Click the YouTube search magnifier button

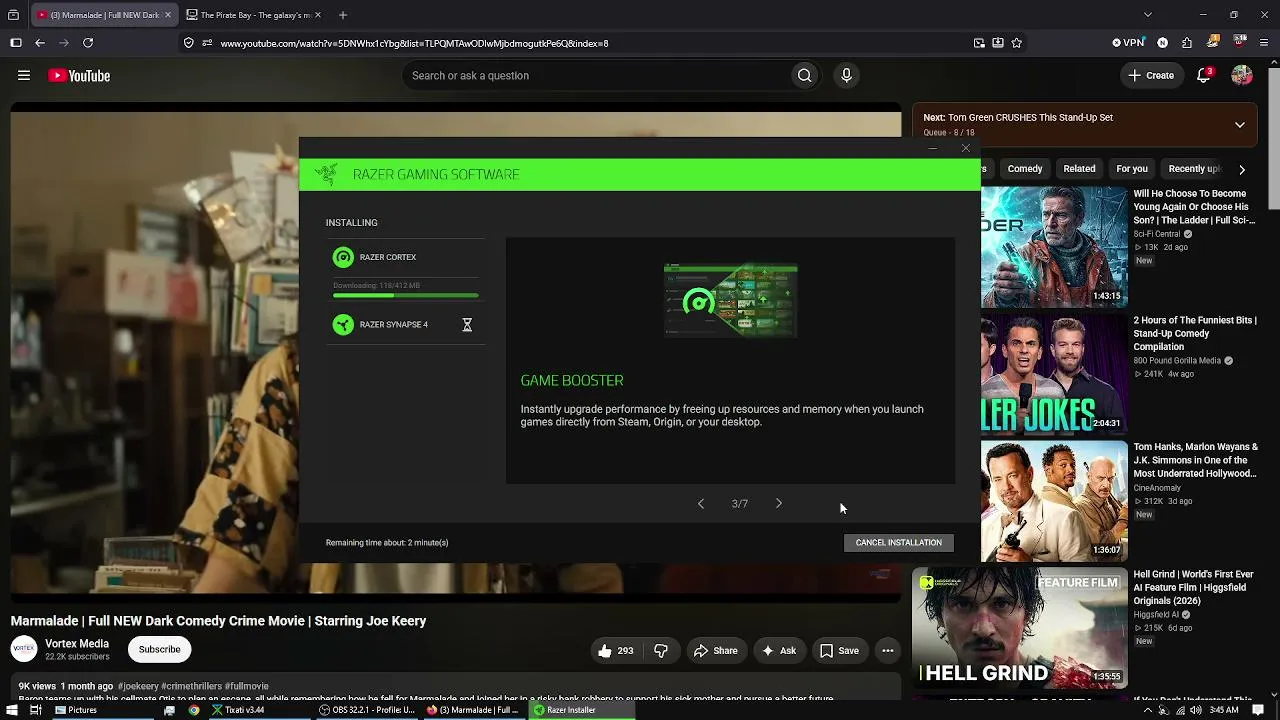point(804,76)
